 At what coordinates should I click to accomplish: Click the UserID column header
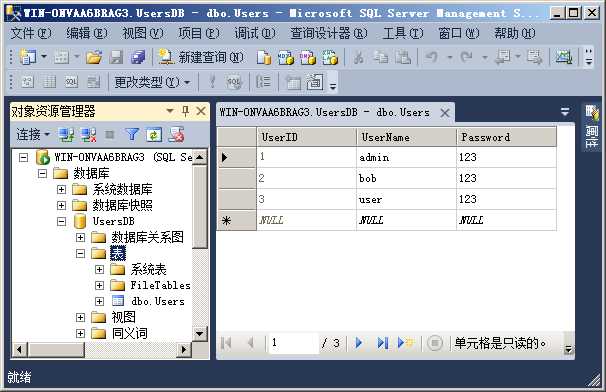(x=306, y=137)
